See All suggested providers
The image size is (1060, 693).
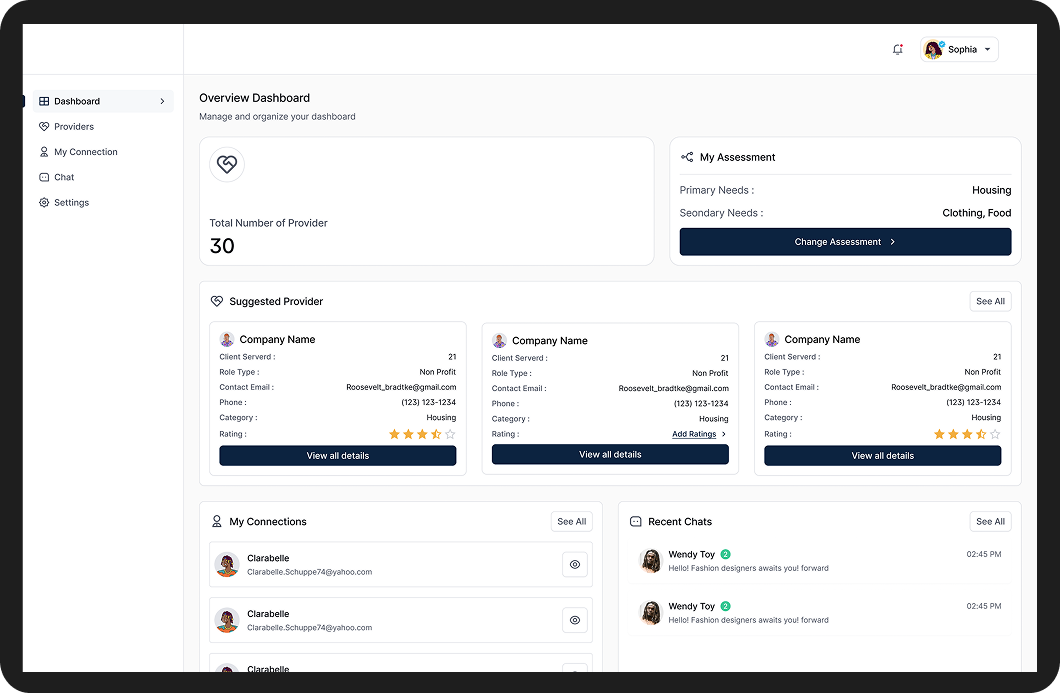point(990,302)
